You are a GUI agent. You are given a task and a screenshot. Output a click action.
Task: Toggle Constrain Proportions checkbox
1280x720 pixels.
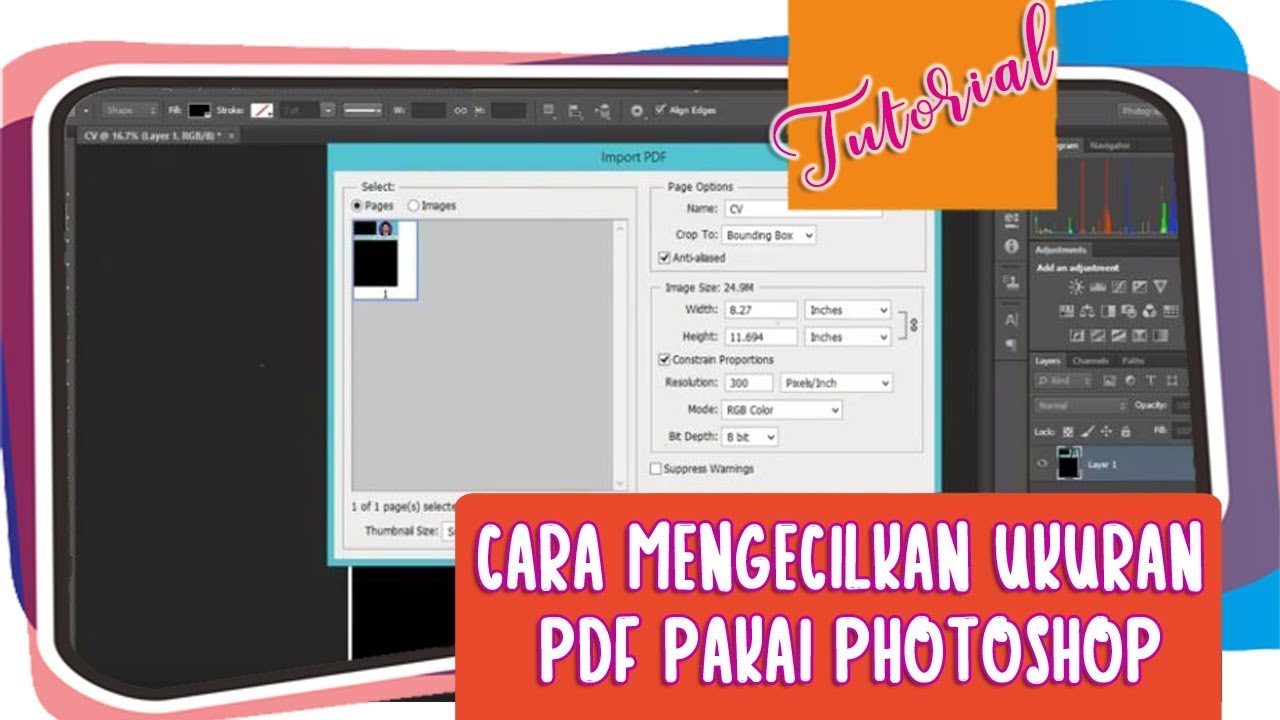coord(664,359)
